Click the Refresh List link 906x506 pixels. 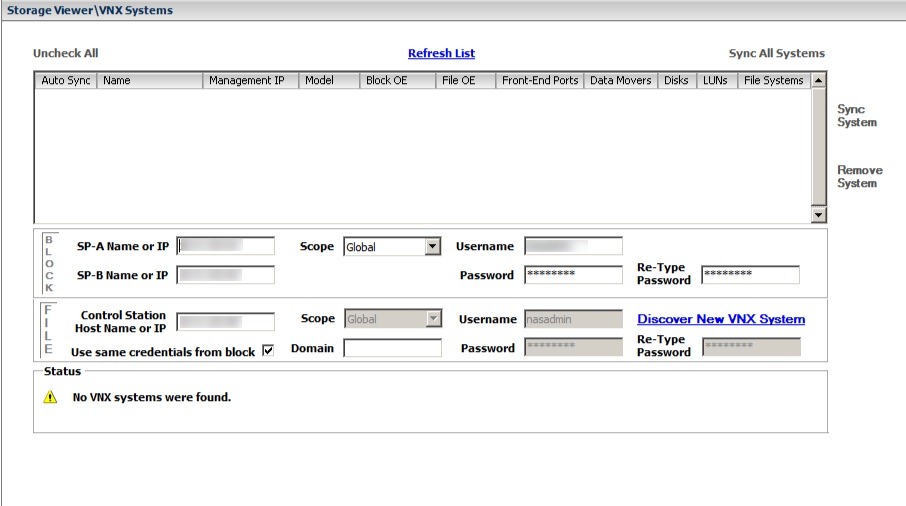(x=441, y=54)
